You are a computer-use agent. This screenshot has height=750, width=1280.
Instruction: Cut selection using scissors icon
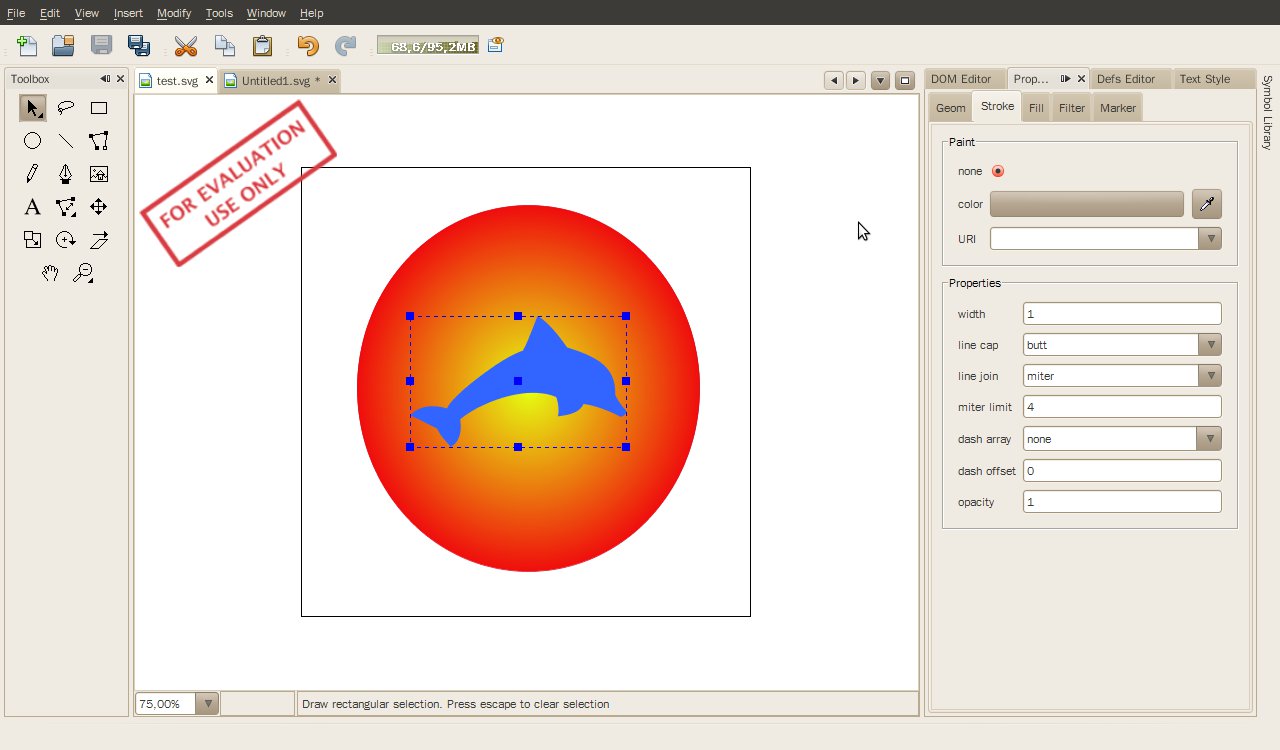click(x=186, y=46)
